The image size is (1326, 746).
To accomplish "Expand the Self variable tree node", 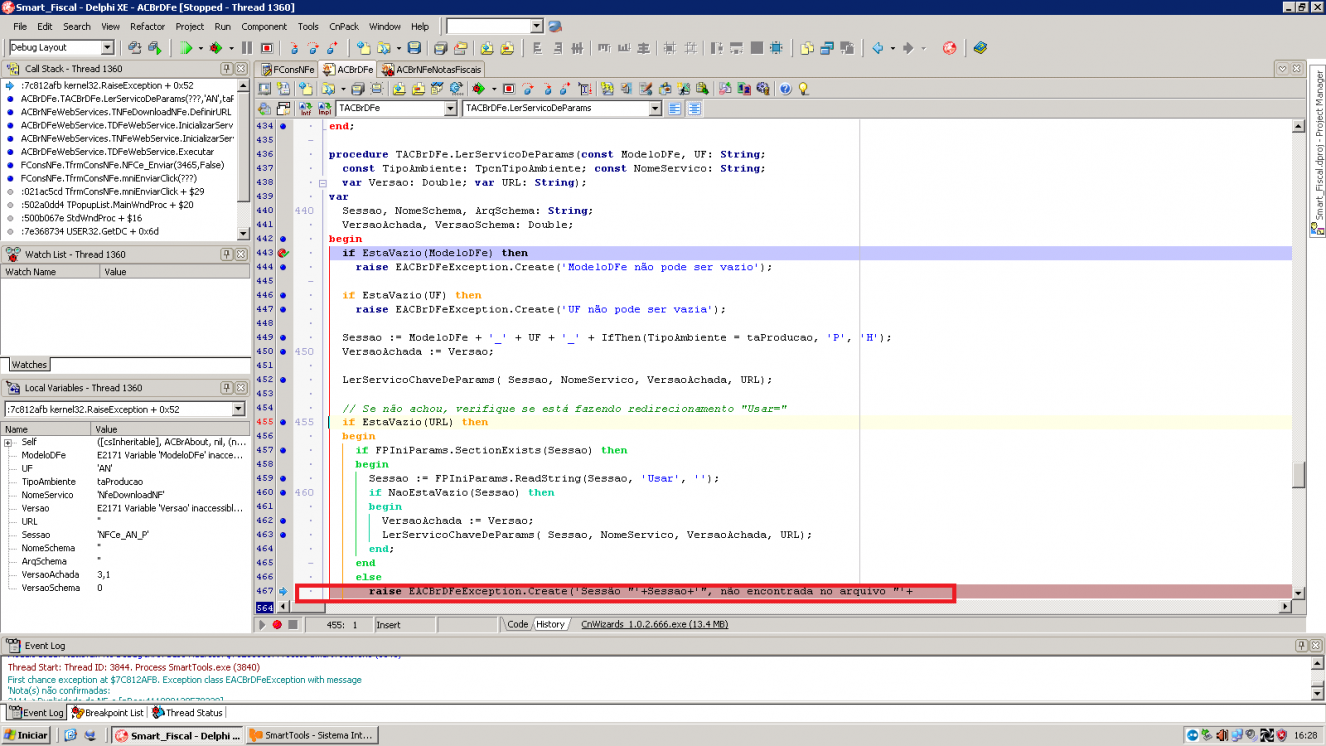I will coord(8,442).
